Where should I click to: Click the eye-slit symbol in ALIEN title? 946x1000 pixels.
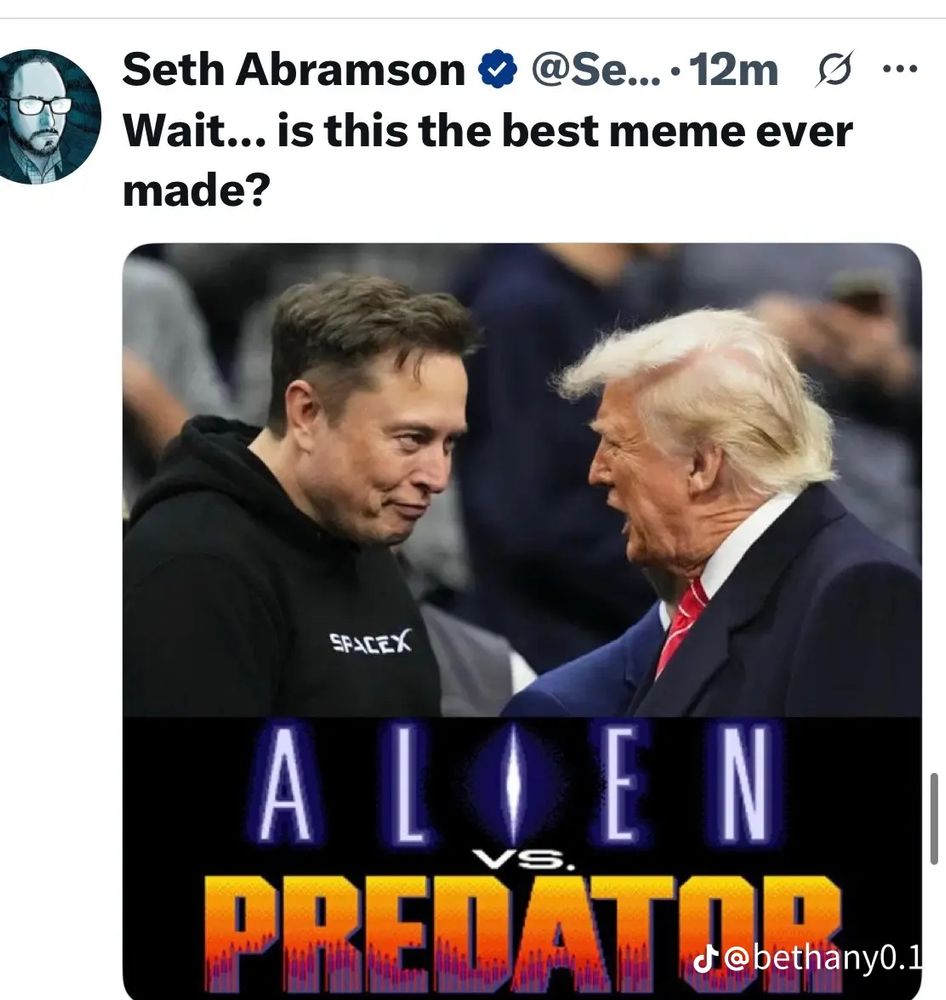coord(513,785)
